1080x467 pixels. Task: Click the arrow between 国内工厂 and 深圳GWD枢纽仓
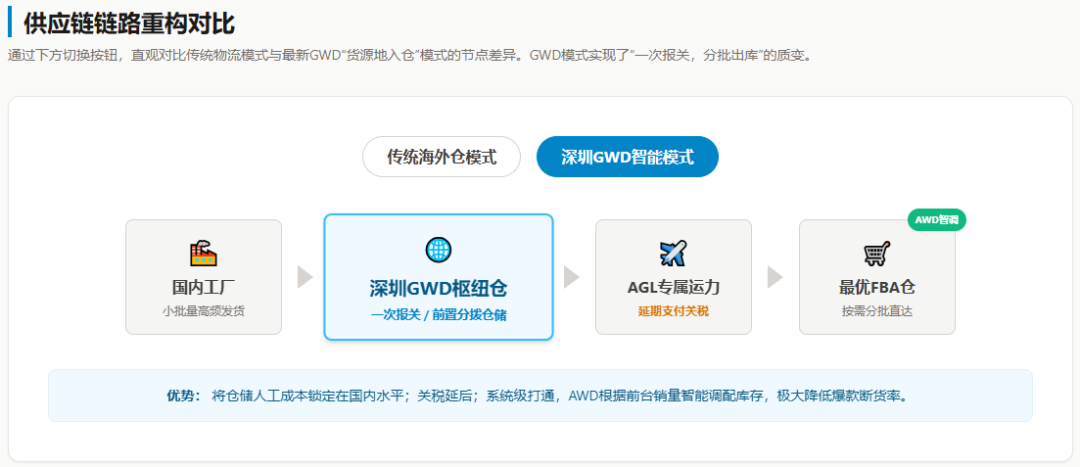pos(305,277)
